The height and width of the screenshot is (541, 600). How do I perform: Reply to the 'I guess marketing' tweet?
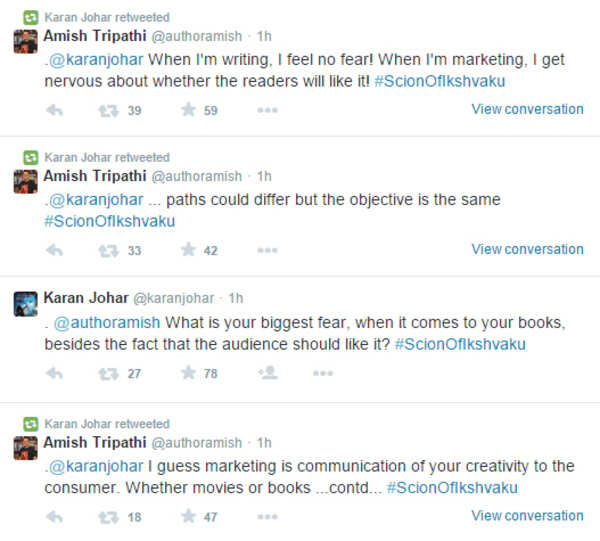(54, 517)
